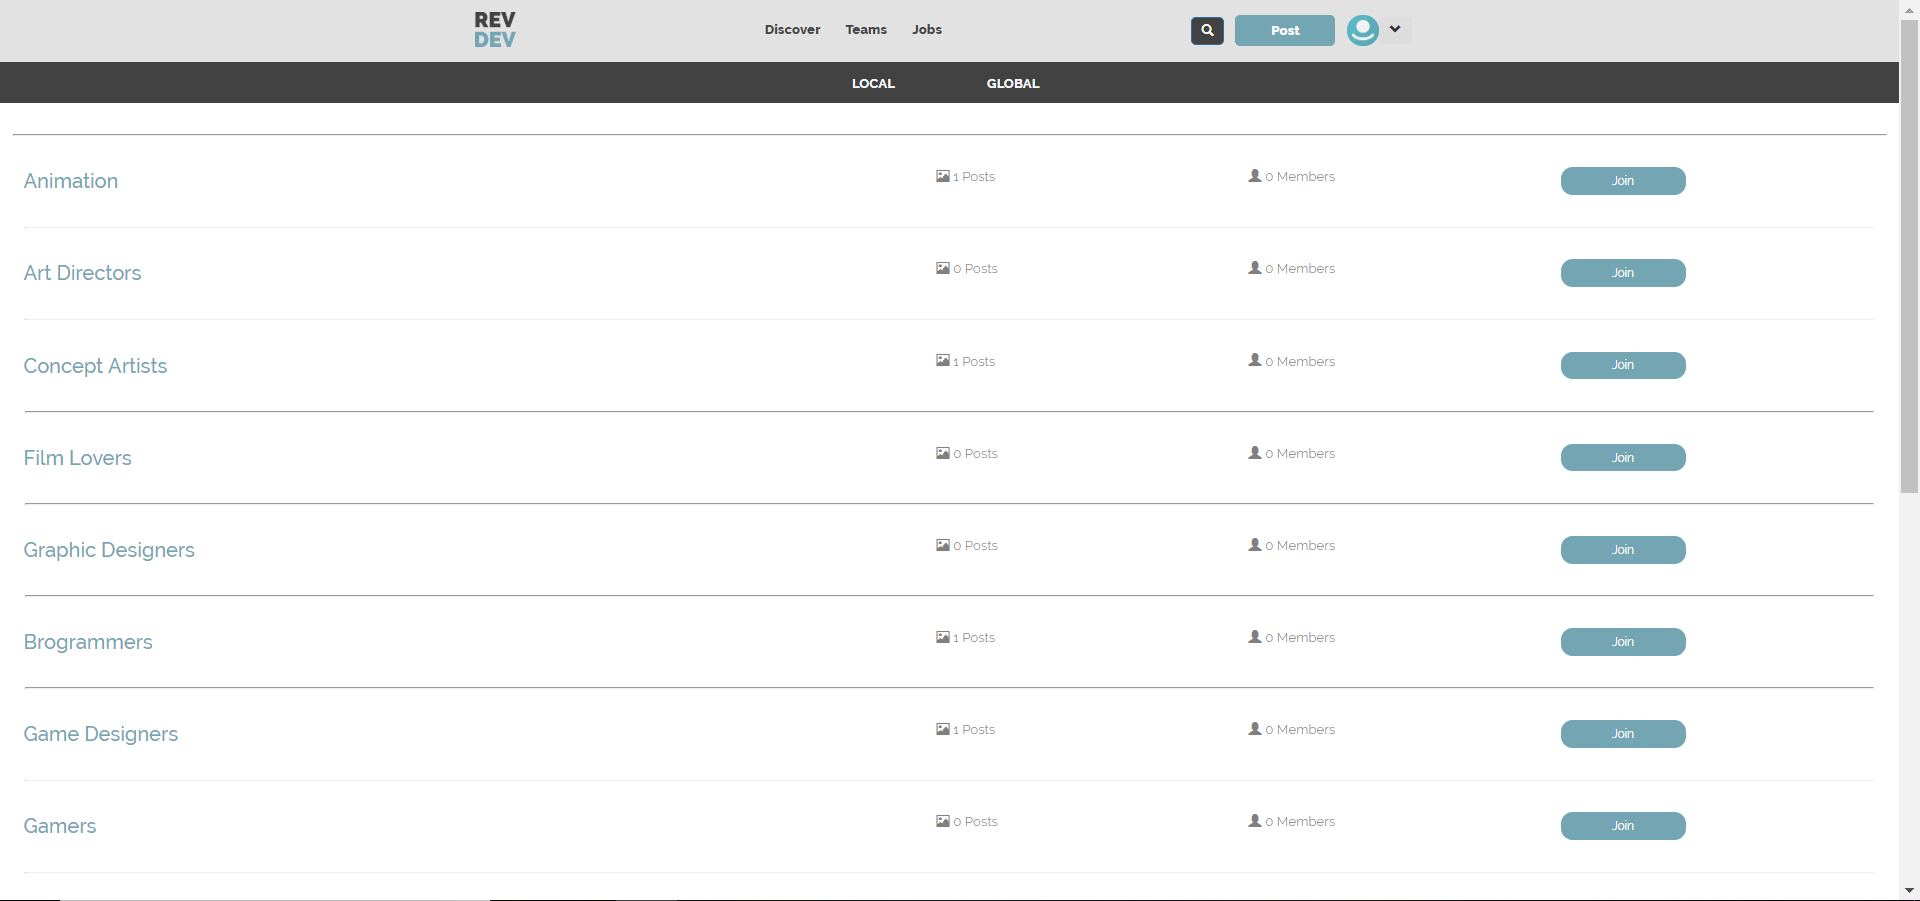Join the Concept Artists group
Image resolution: width=1920 pixels, height=901 pixels.
[1623, 365]
